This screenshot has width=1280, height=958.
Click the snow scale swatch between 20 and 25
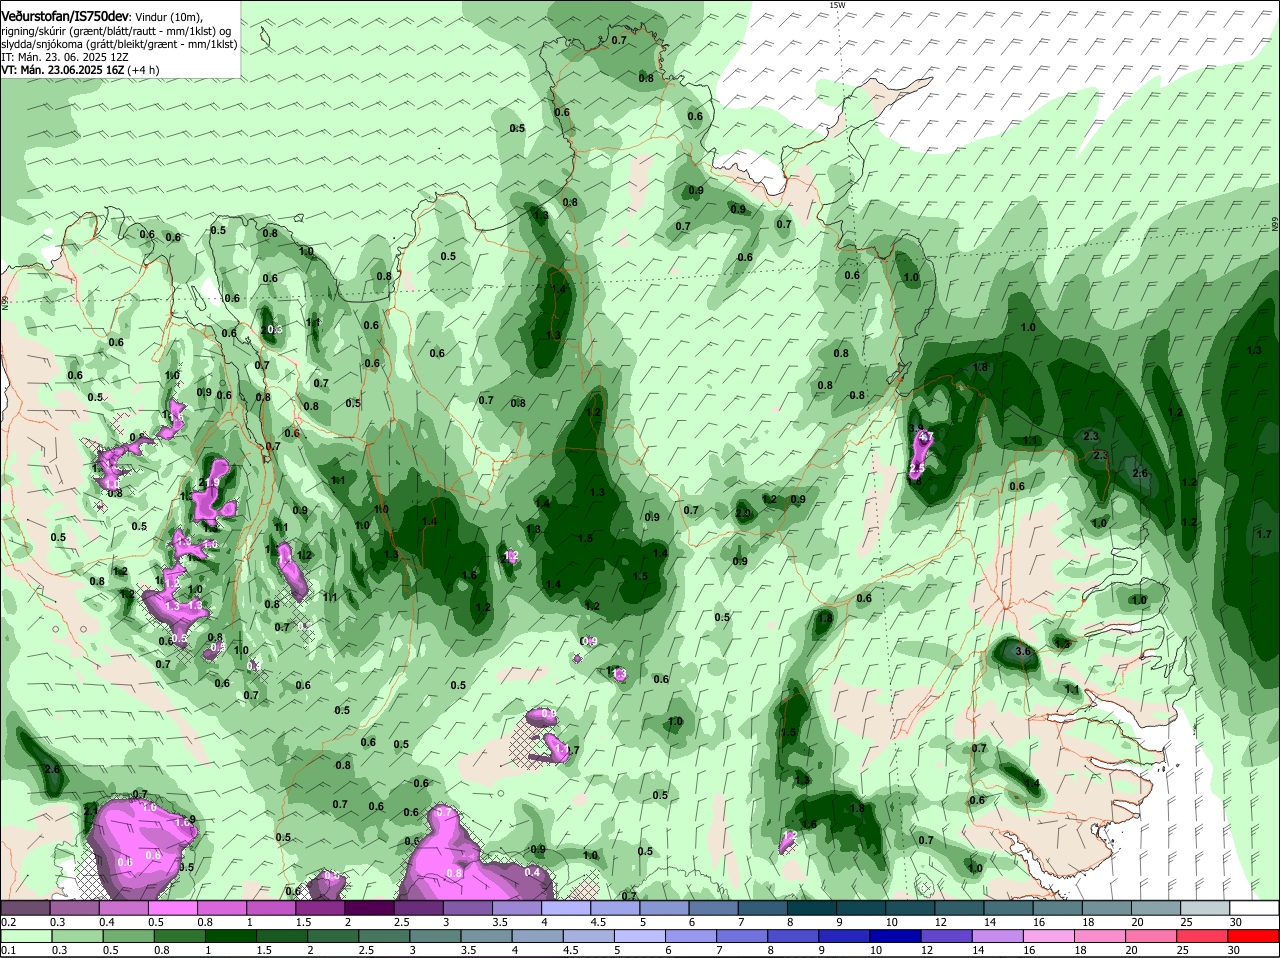pyautogui.click(x=1158, y=908)
